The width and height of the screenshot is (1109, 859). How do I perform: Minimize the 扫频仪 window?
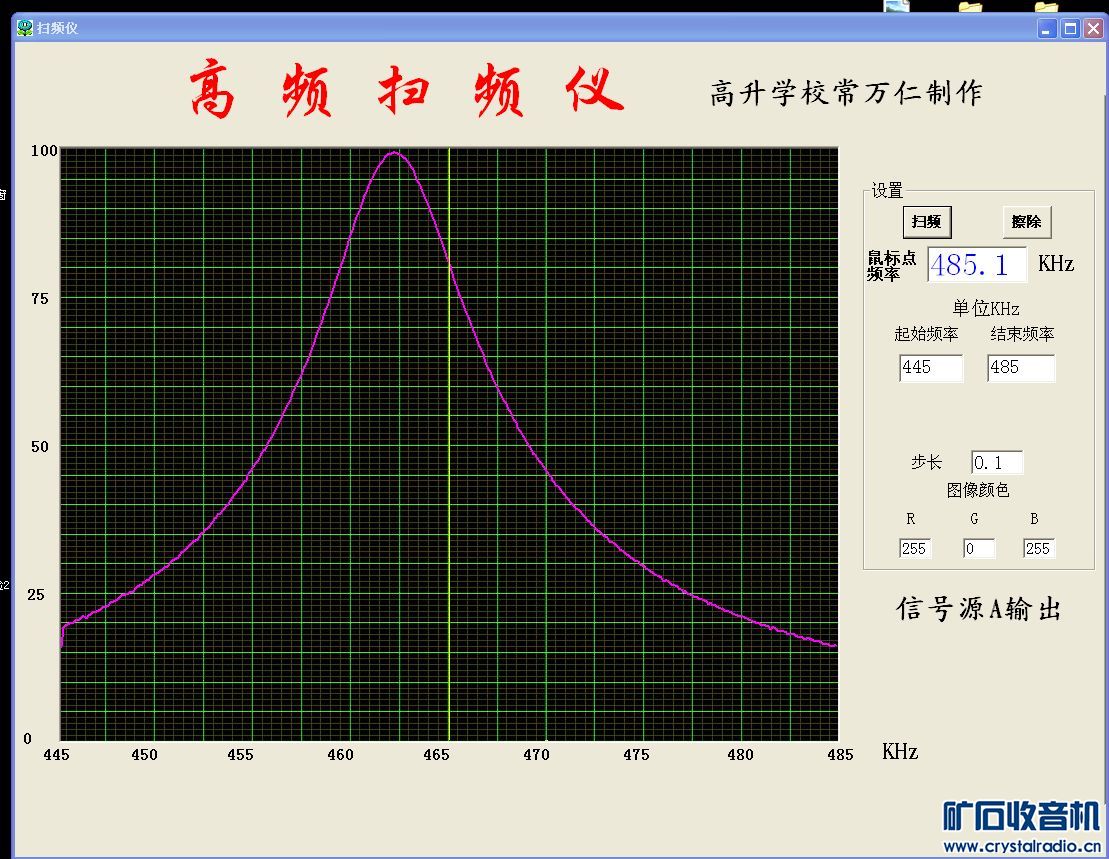coord(1047,29)
